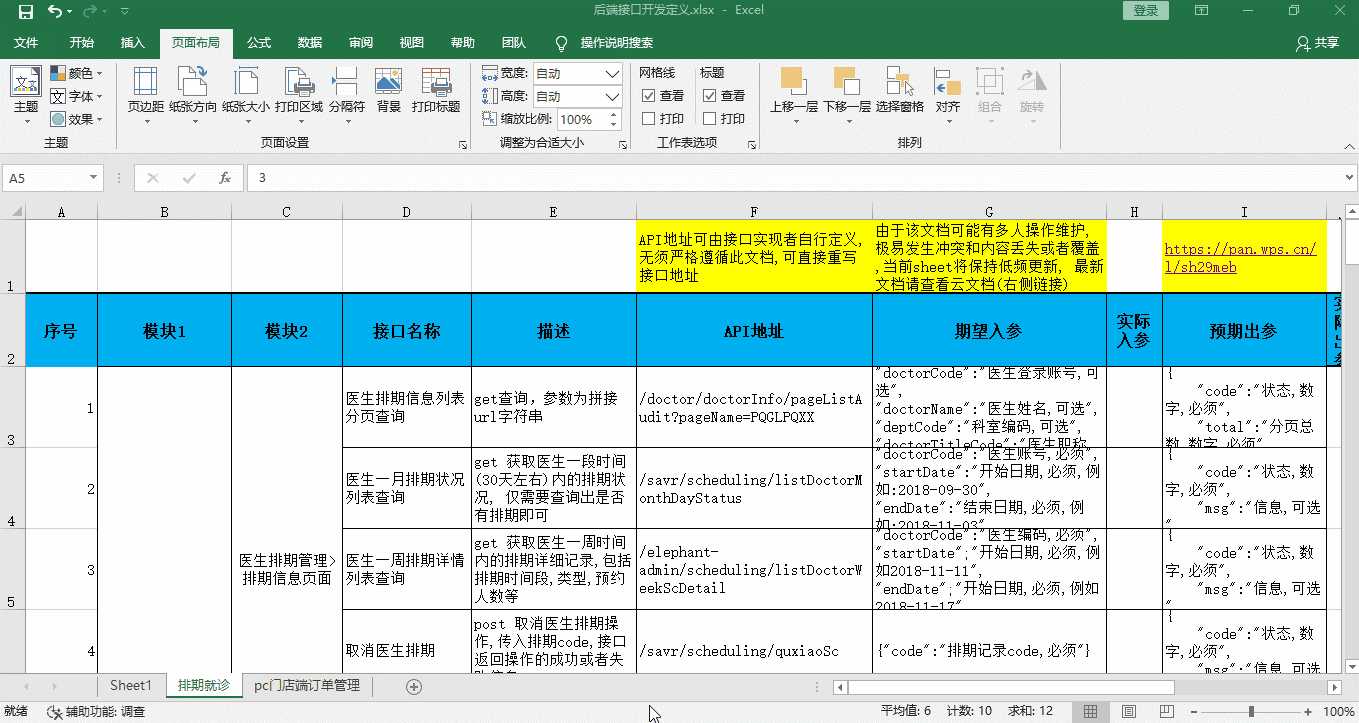Image resolution: width=1359 pixels, height=723 pixels.
Task: Open the Name Box dropdown arrow
Action: pos(94,178)
